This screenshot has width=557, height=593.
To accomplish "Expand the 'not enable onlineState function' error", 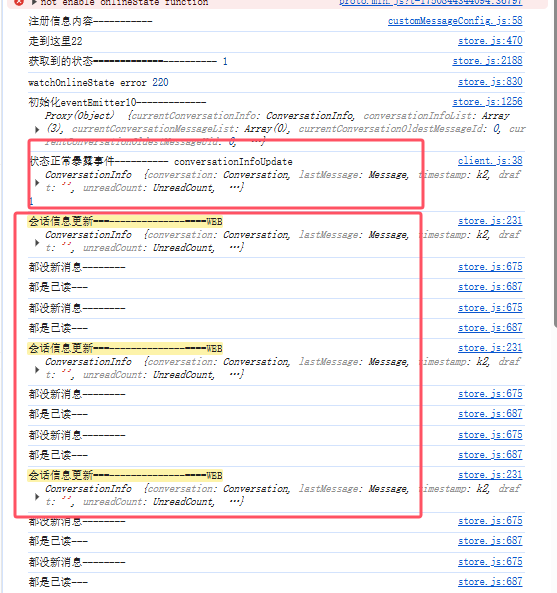I will [x=34, y=2].
